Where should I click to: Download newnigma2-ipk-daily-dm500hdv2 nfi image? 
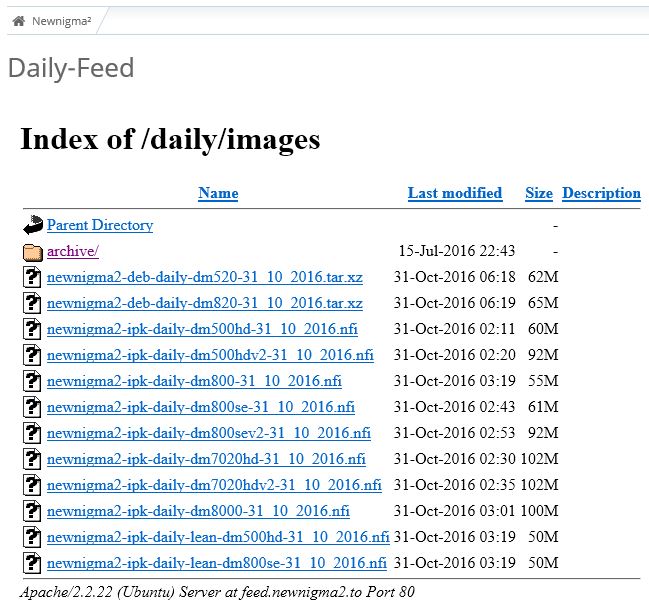[210, 355]
